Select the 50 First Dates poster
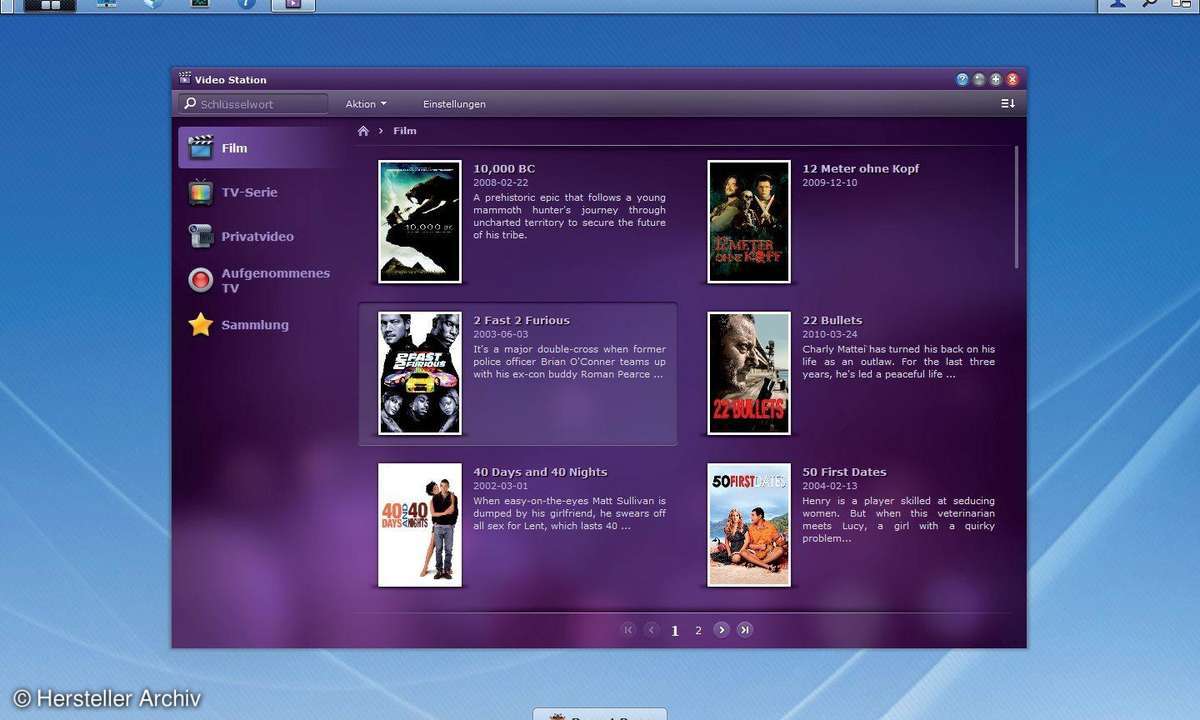Viewport: 1200px width, 720px height. (749, 525)
